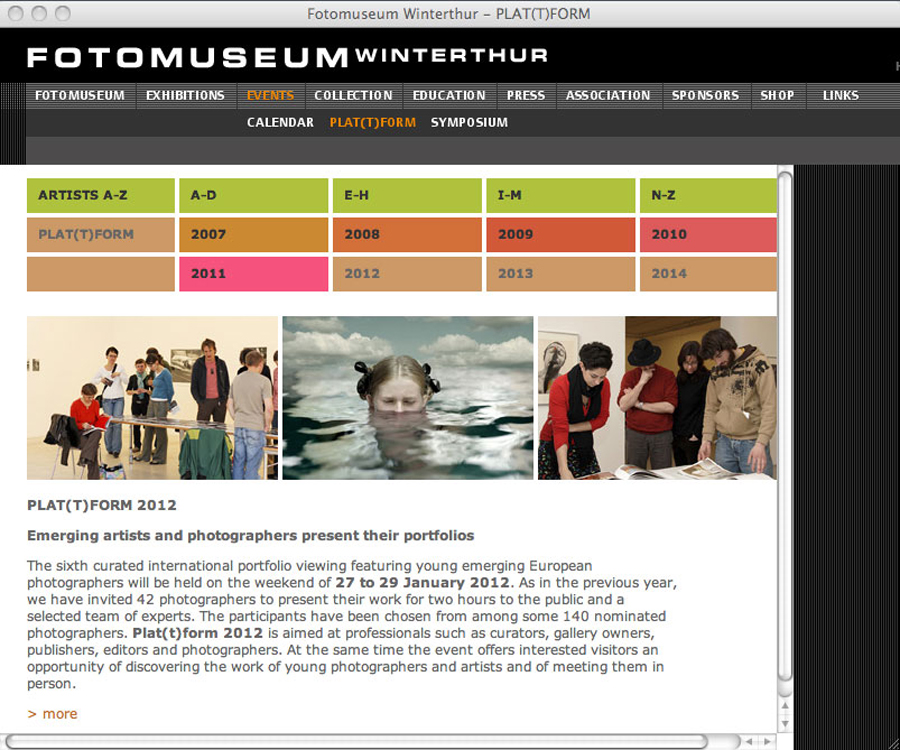
Task: Open the EXHIBITIONS menu item
Action: tap(185, 95)
